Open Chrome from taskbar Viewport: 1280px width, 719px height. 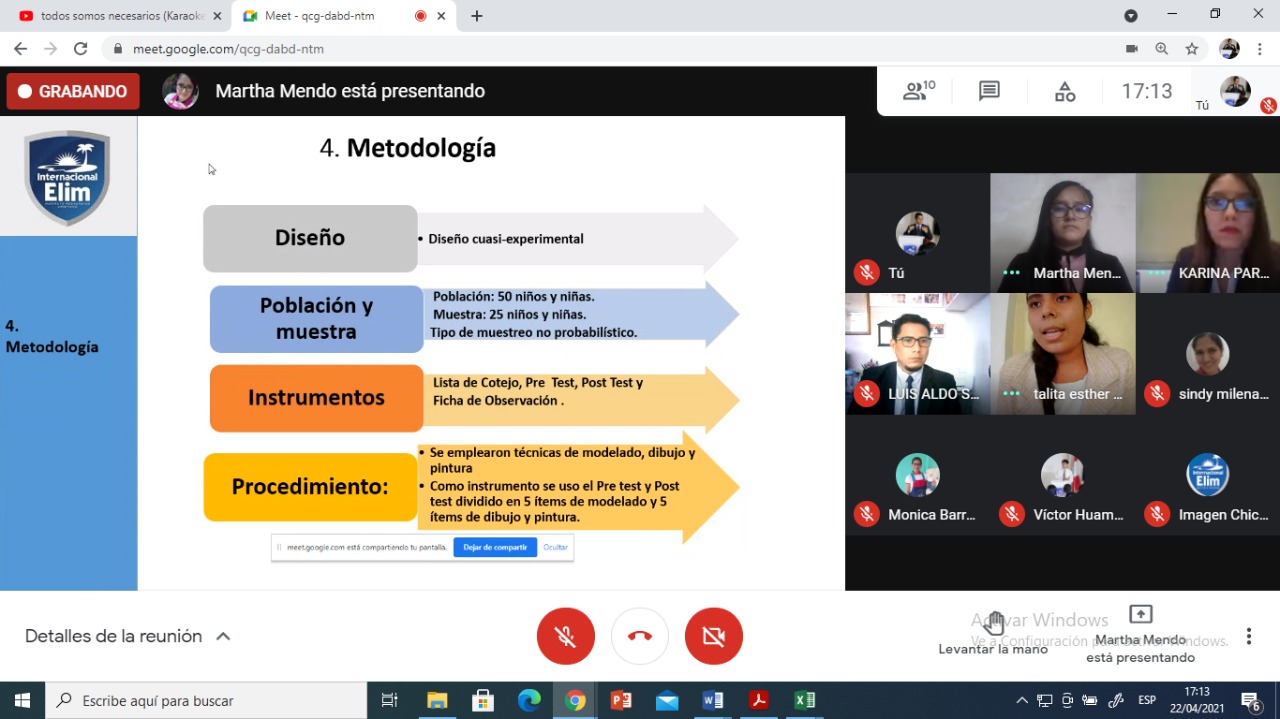pos(575,700)
